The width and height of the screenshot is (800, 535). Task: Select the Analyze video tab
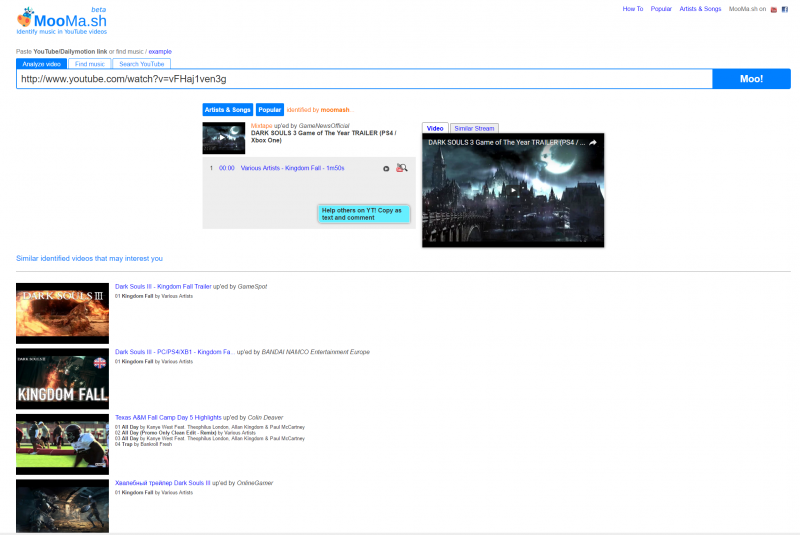coord(42,64)
